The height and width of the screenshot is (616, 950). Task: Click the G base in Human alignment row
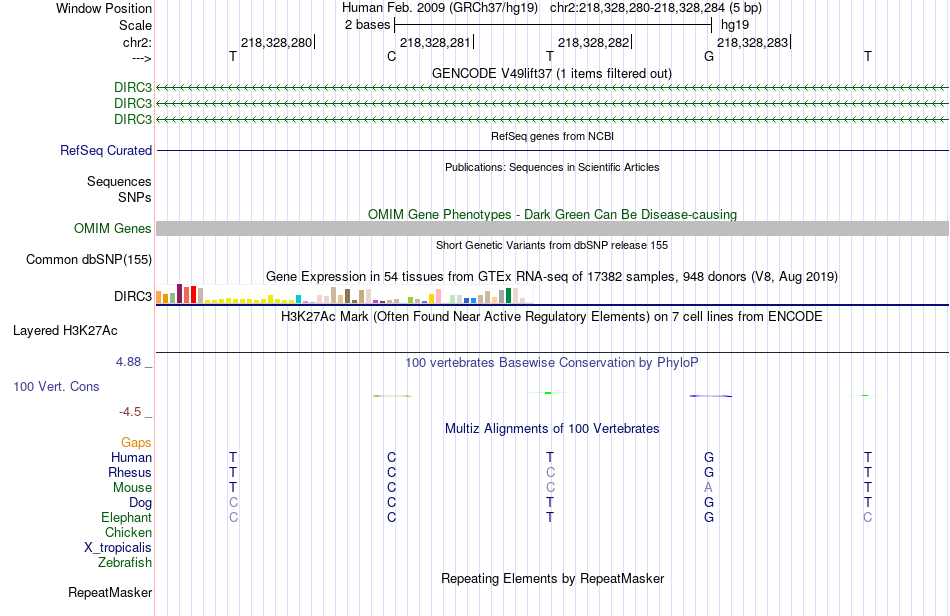pos(709,457)
